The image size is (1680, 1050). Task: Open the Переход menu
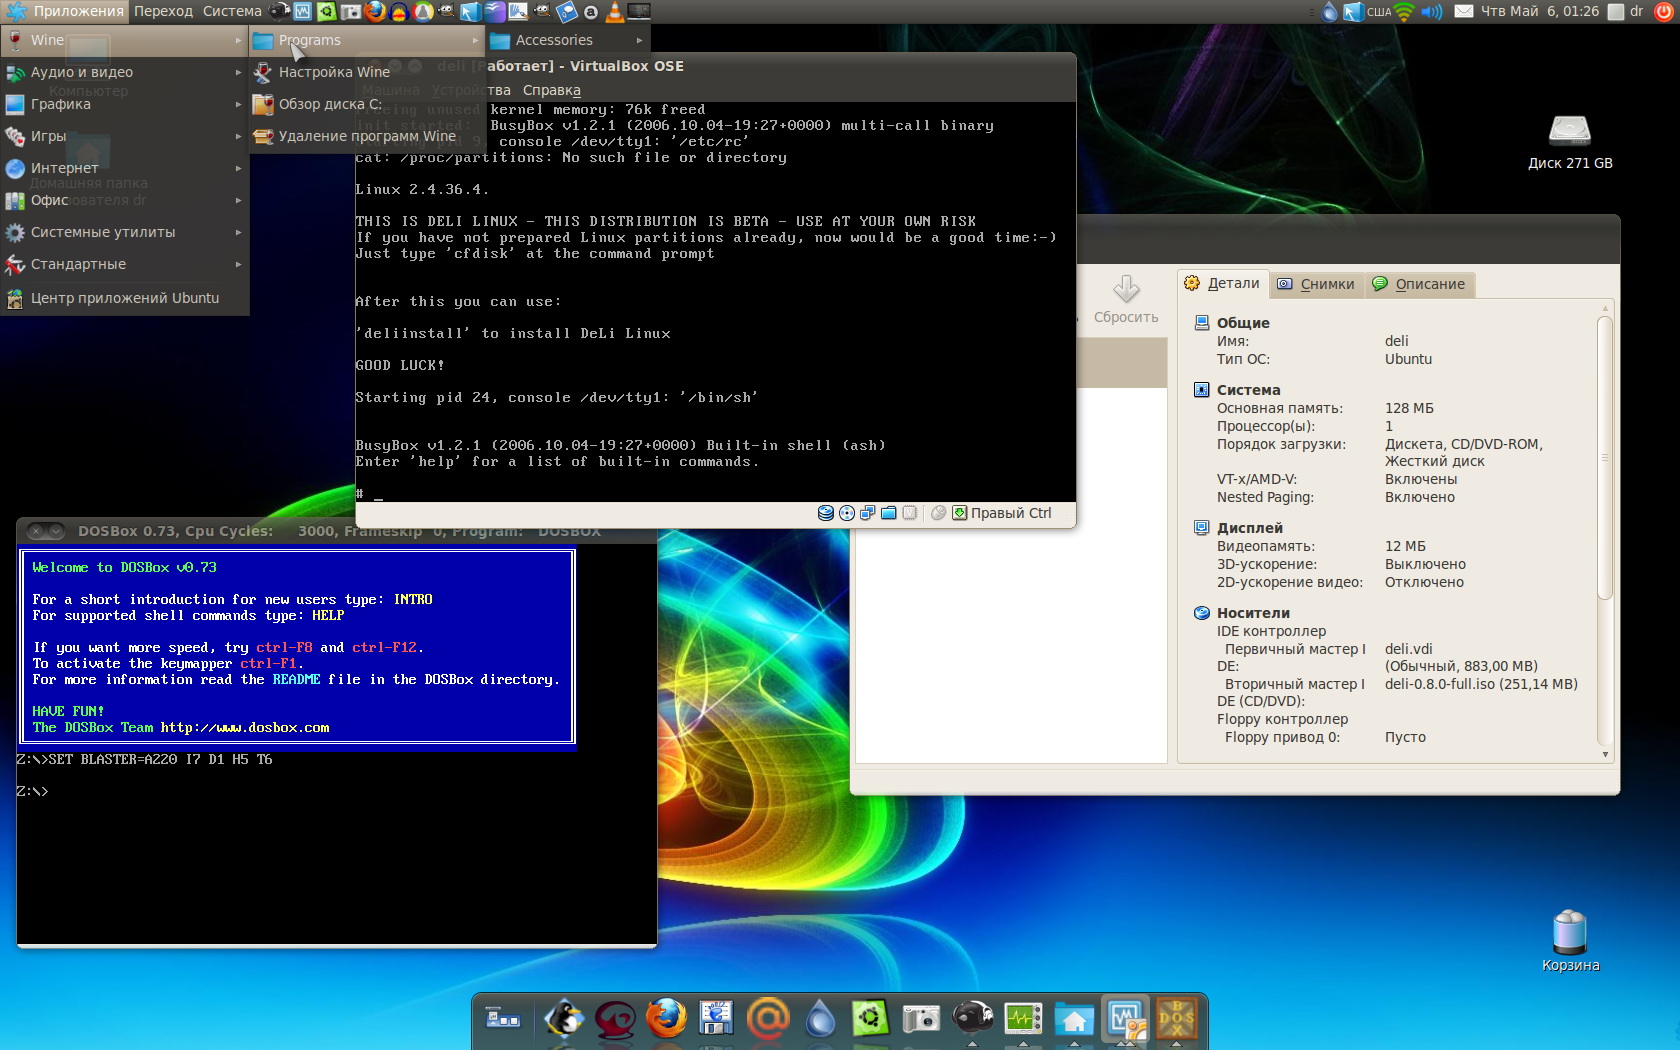(163, 12)
